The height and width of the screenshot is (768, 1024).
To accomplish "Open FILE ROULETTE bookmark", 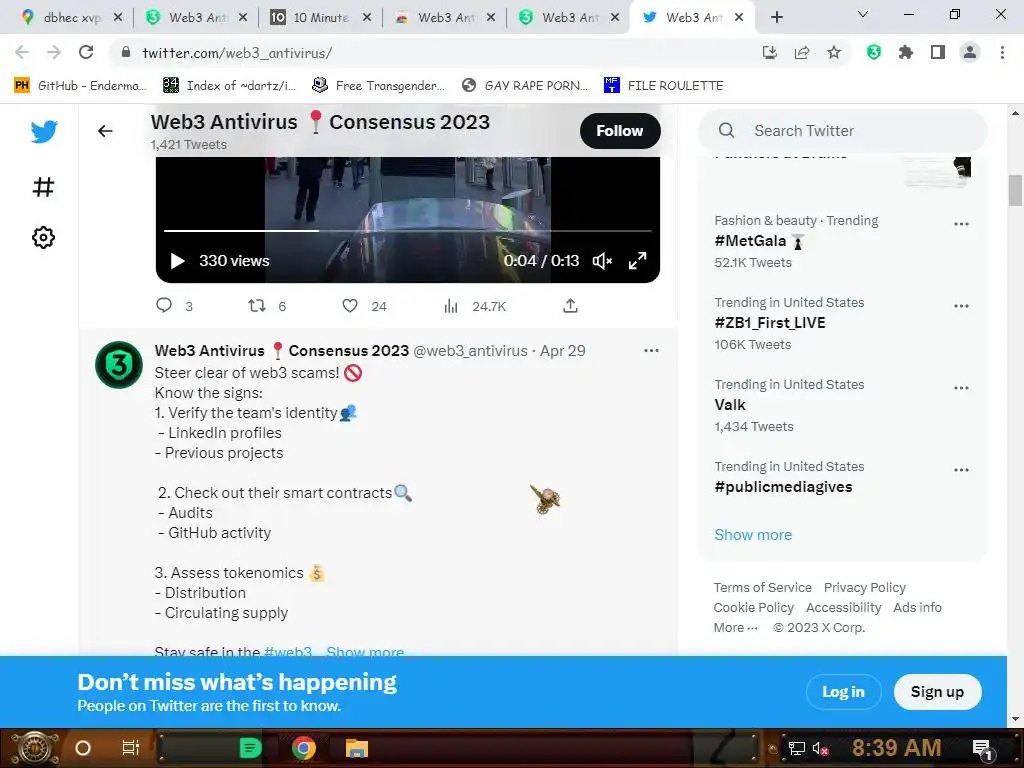I will click(x=664, y=86).
